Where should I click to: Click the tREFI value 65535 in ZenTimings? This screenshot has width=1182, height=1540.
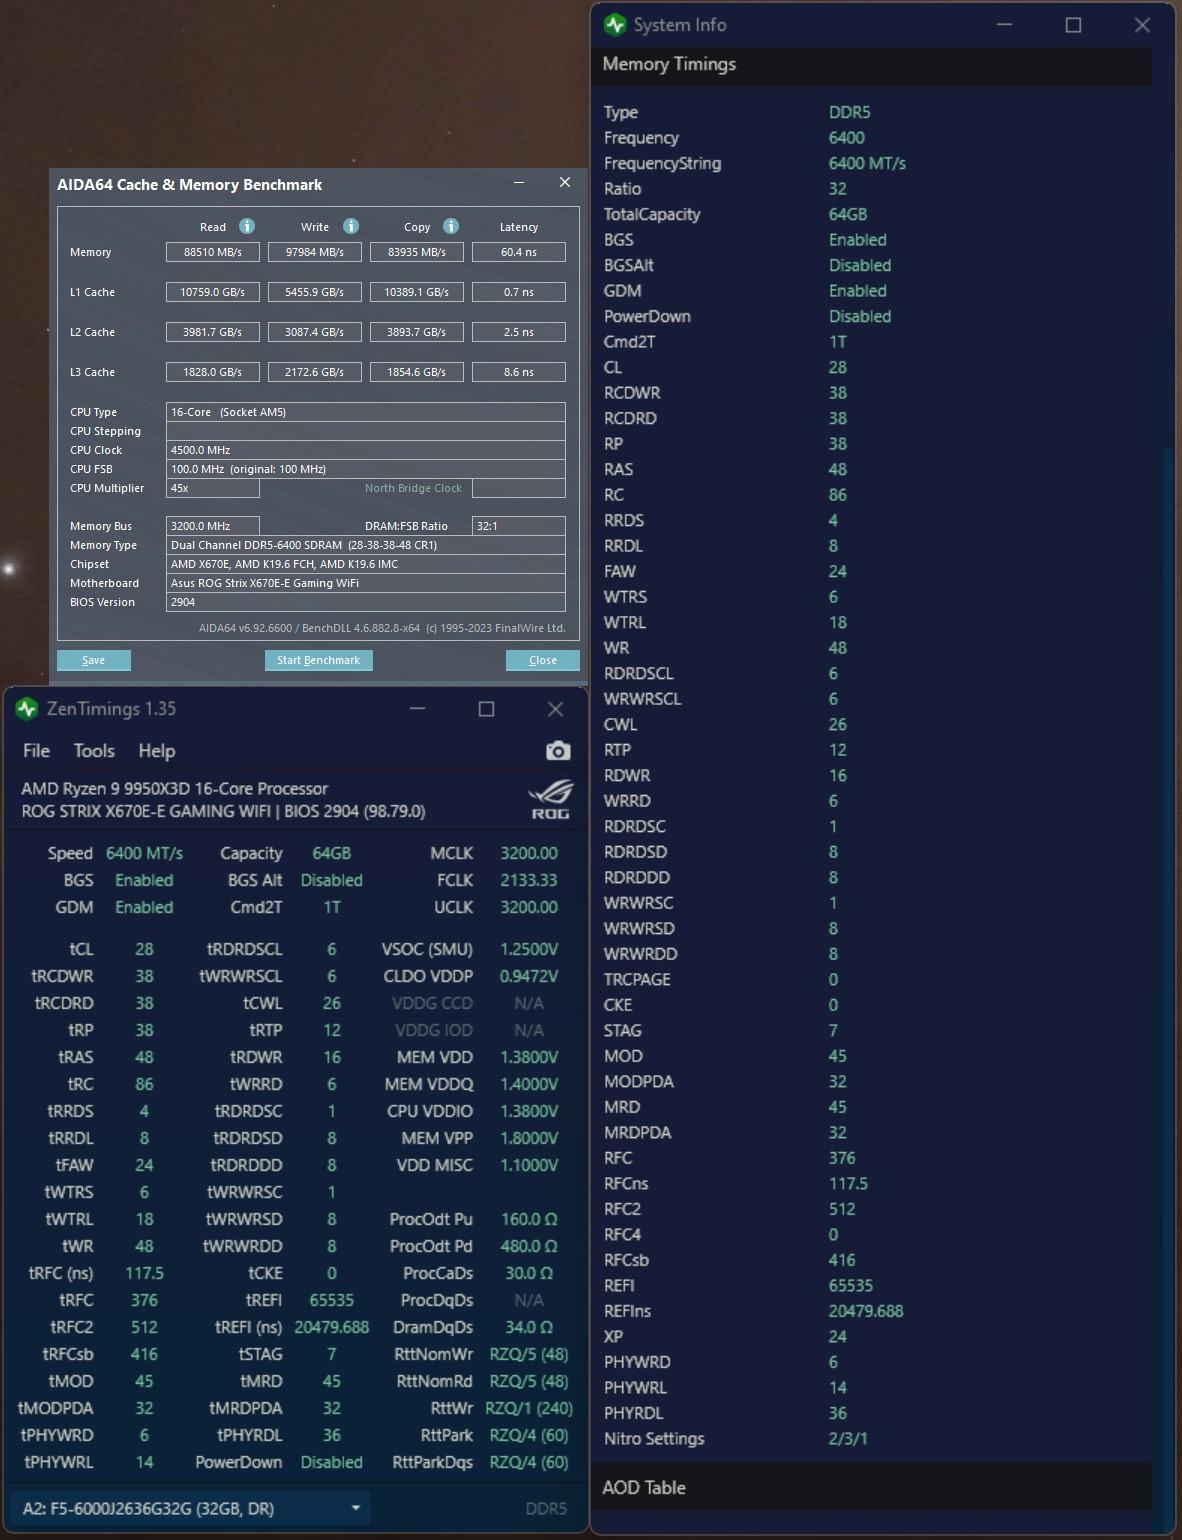pyautogui.click(x=331, y=1300)
